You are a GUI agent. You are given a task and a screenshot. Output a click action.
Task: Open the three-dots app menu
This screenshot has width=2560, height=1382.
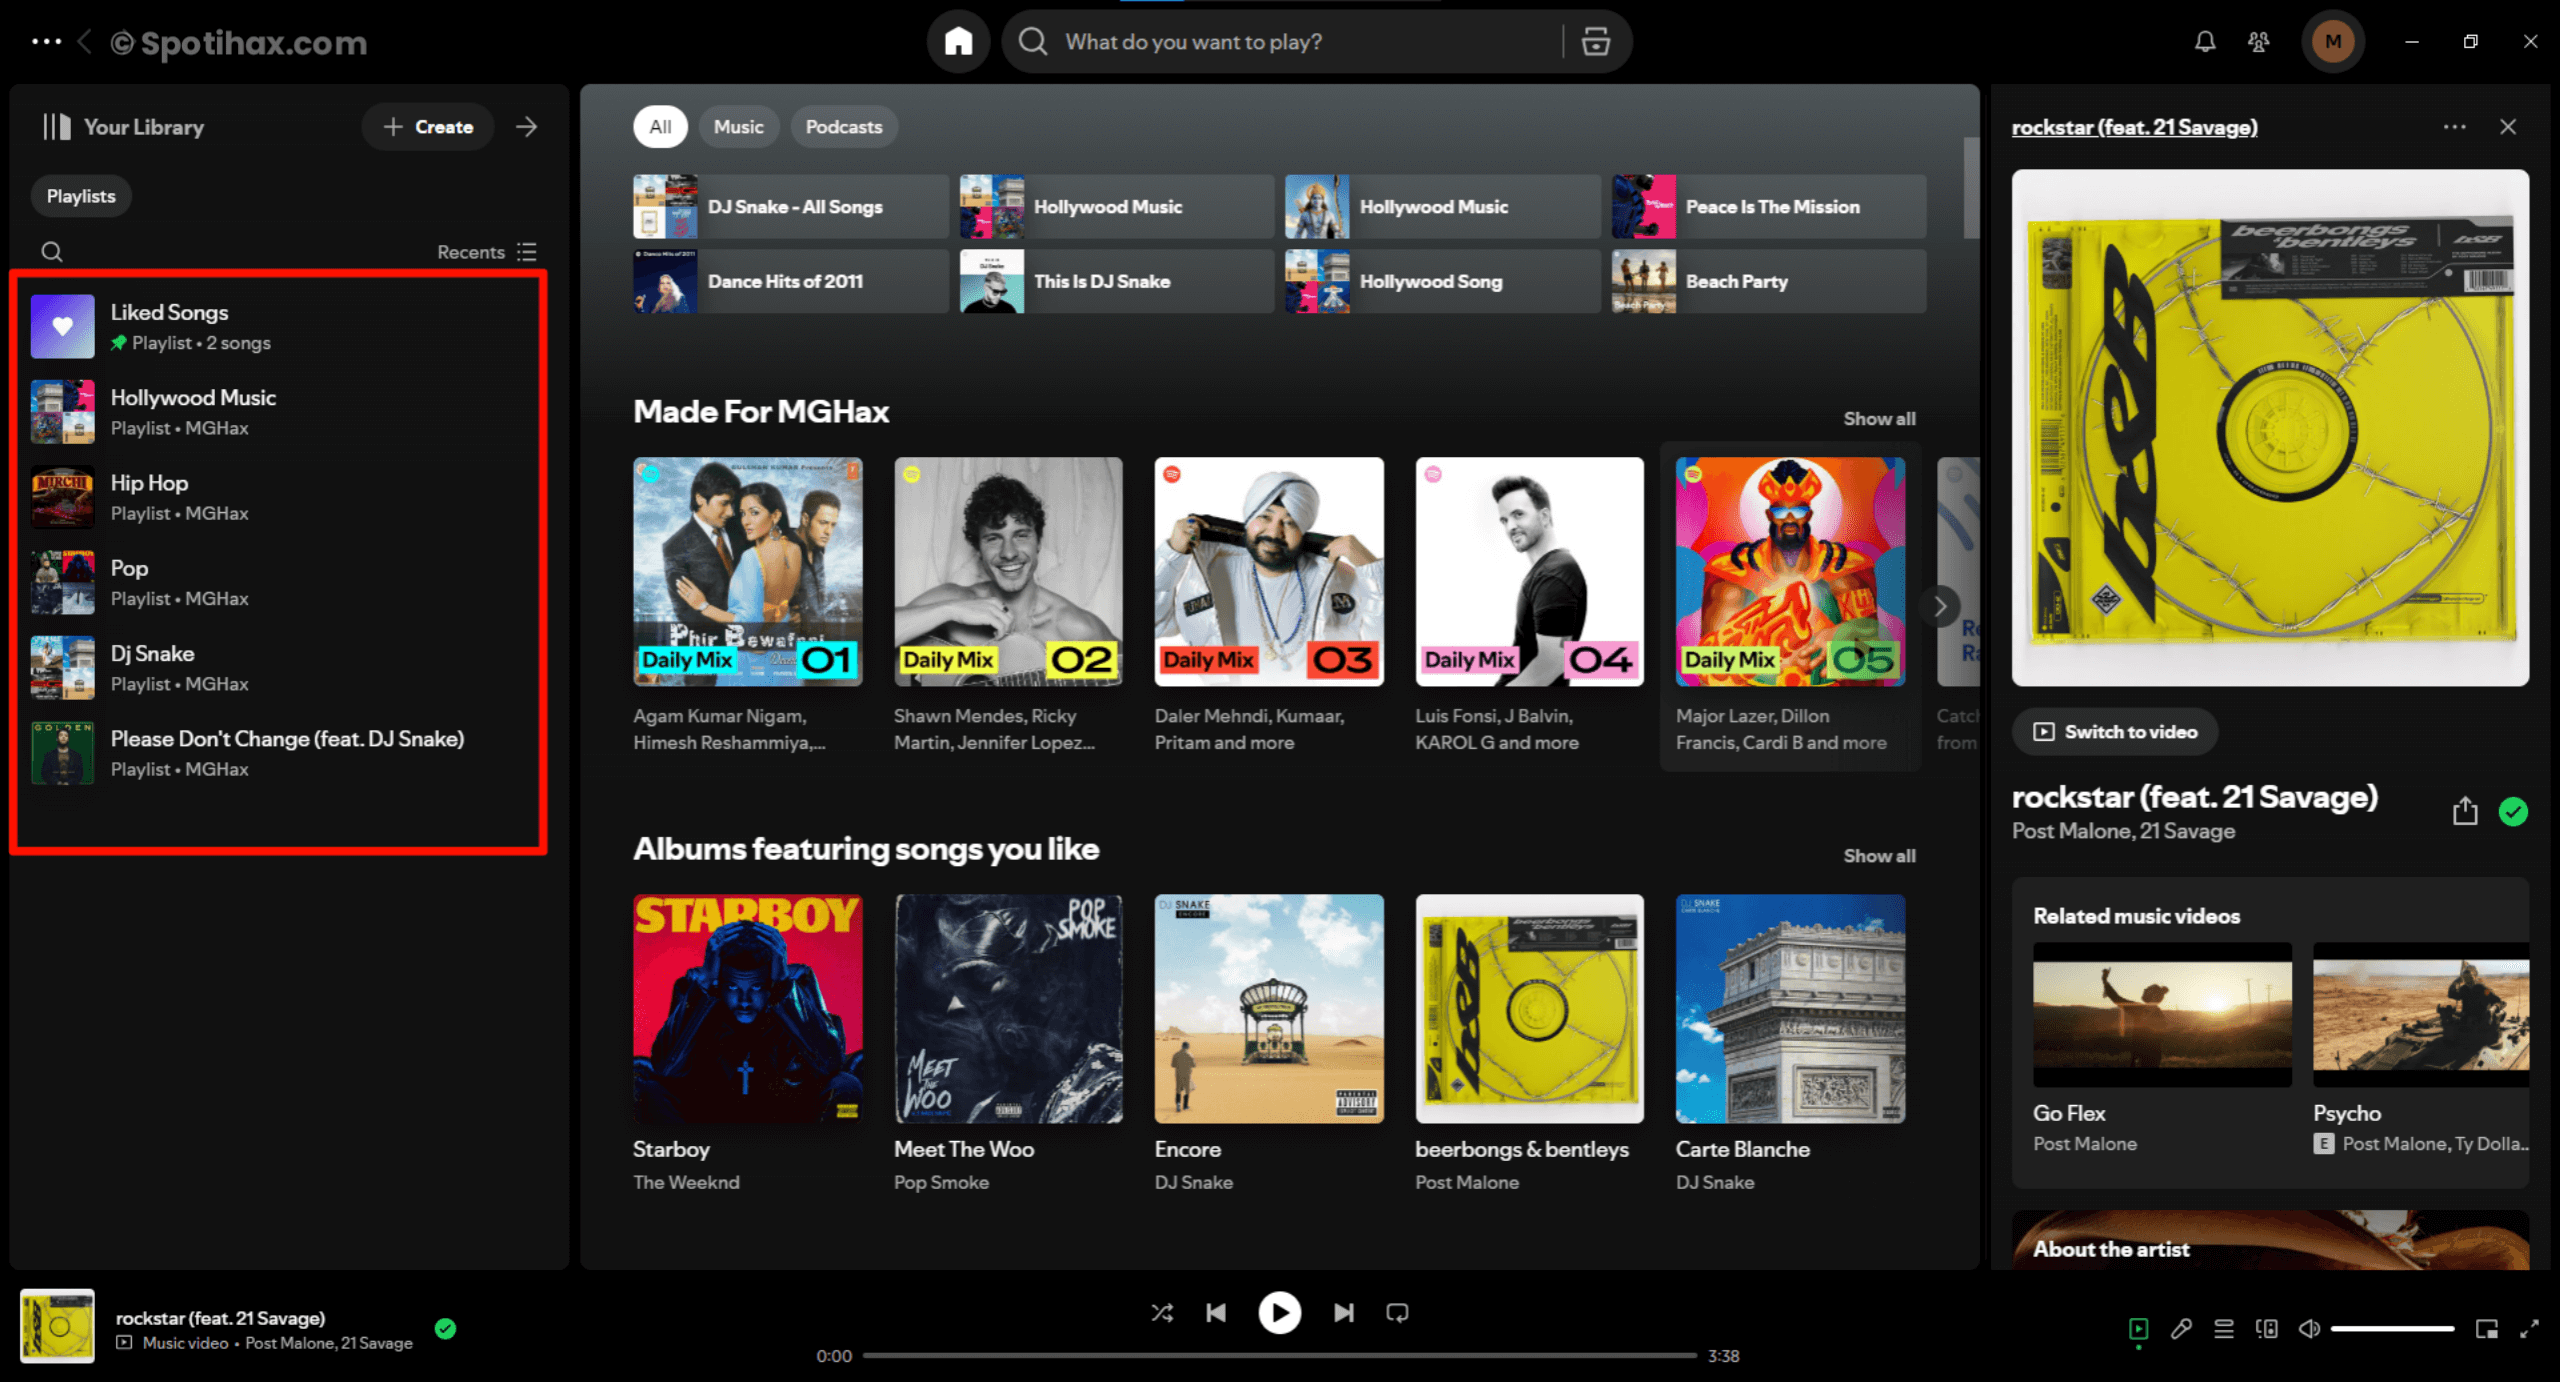pyautogui.click(x=46, y=41)
